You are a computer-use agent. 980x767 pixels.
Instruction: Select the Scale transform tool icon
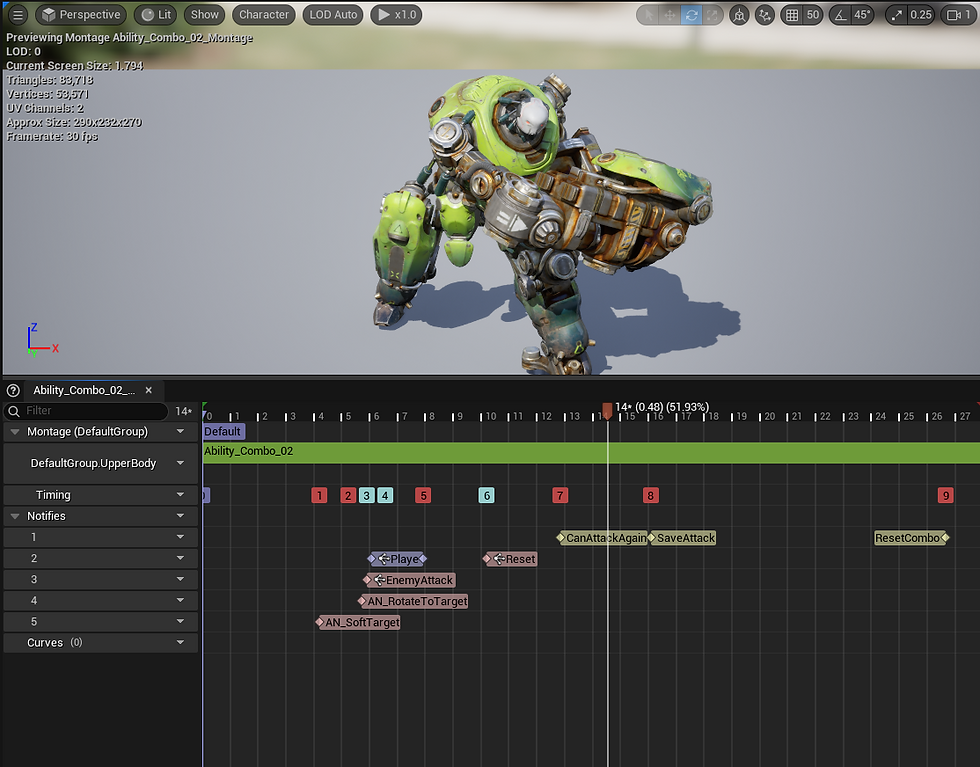coord(713,15)
